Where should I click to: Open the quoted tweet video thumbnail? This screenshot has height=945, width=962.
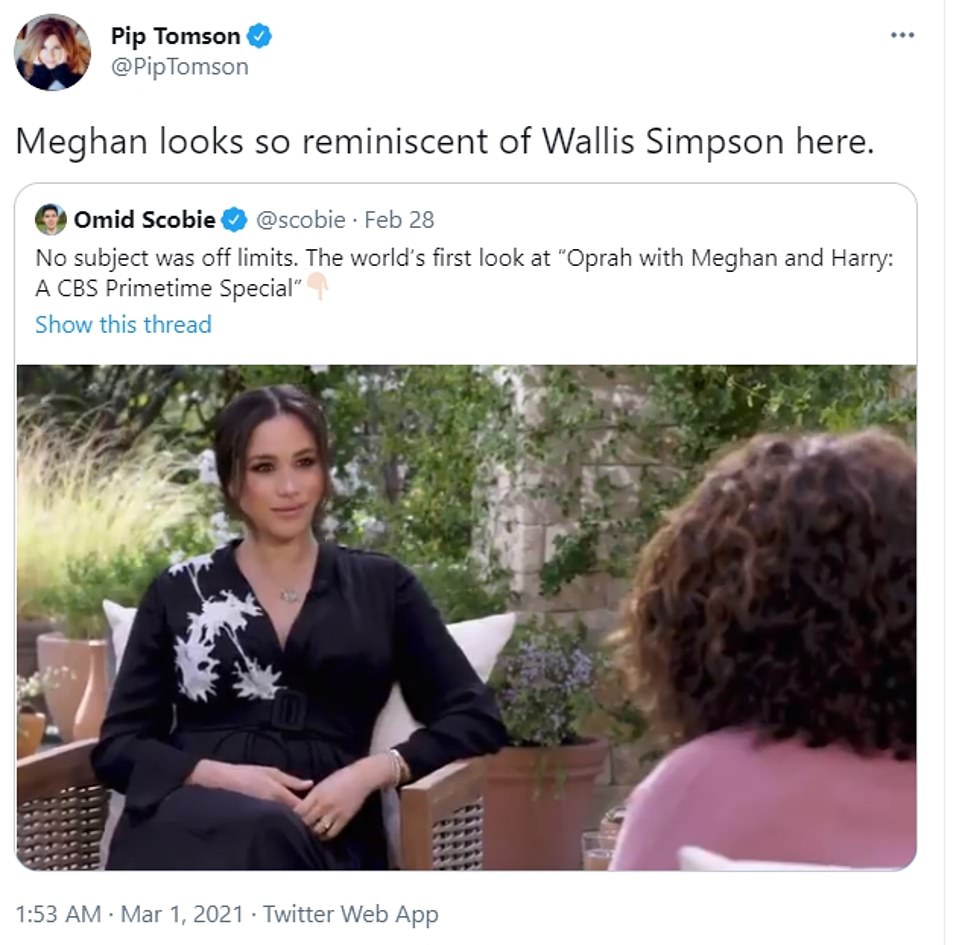pos(466,617)
